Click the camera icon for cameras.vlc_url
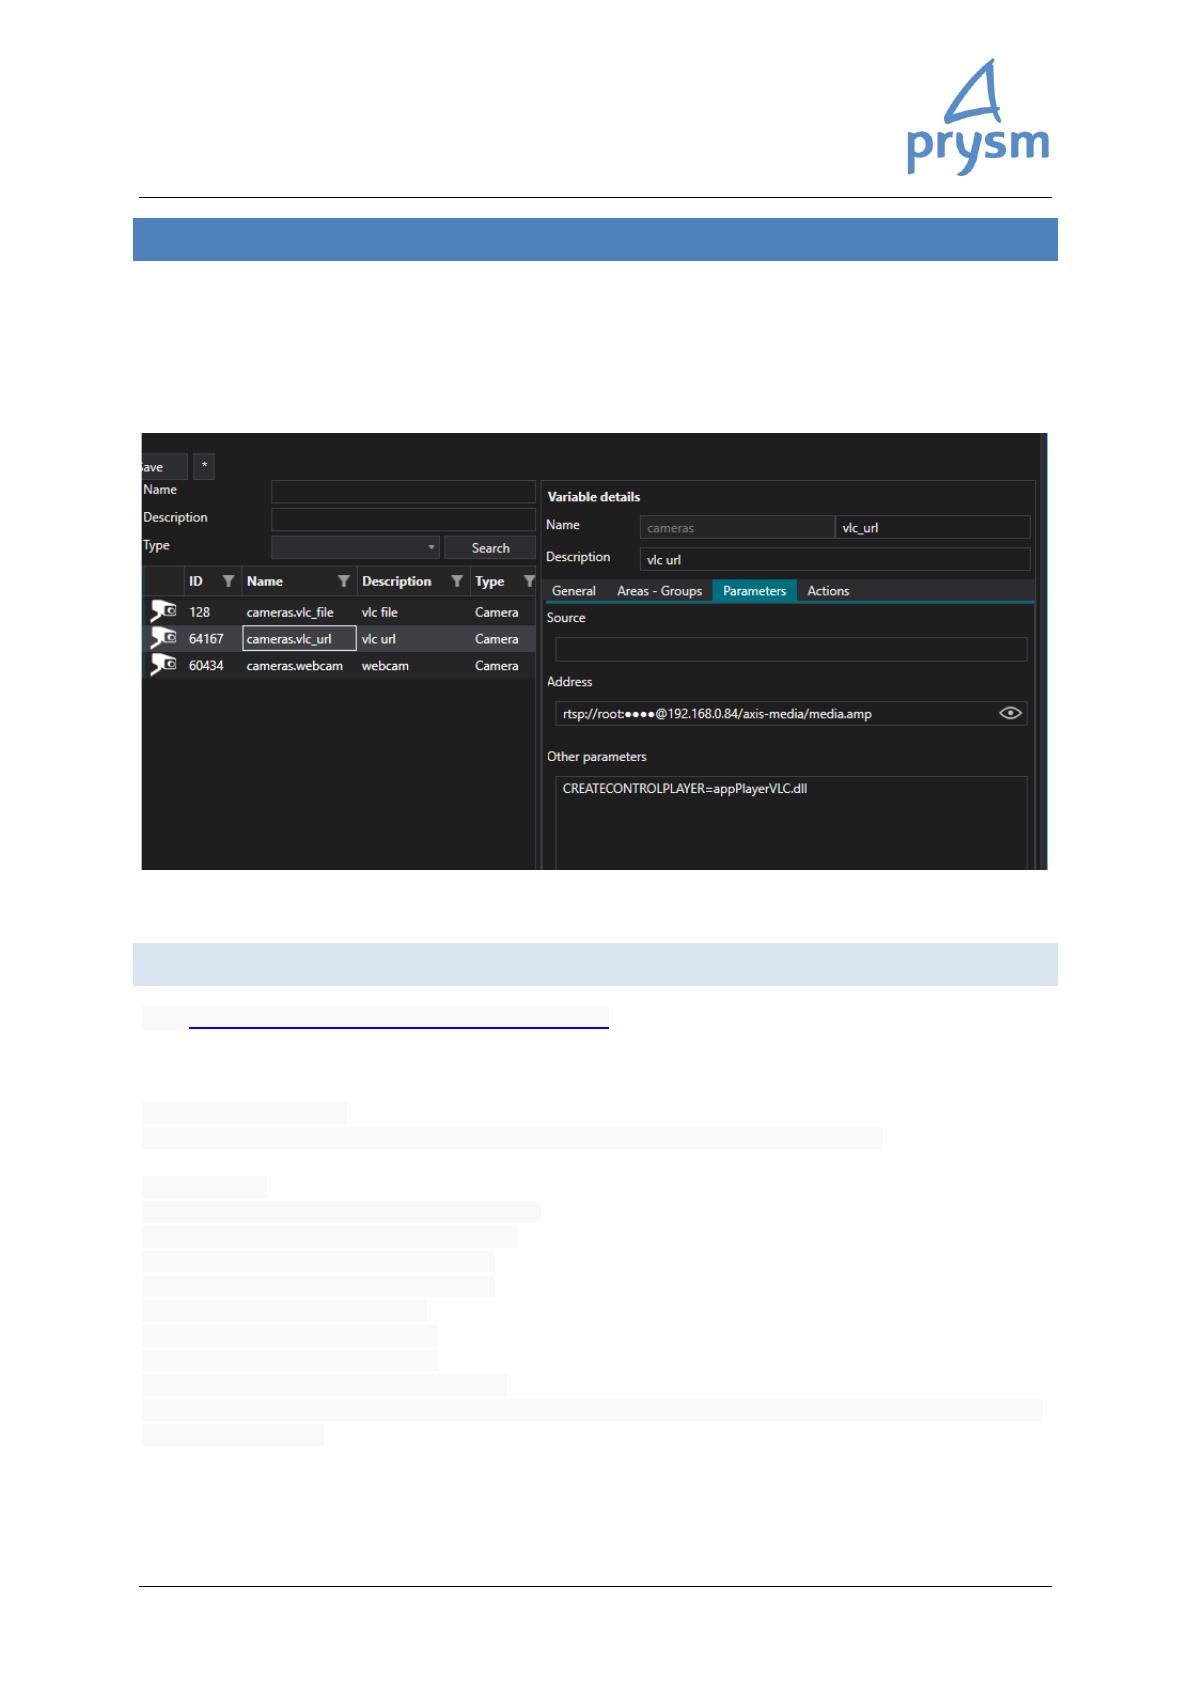 pyautogui.click(x=163, y=638)
